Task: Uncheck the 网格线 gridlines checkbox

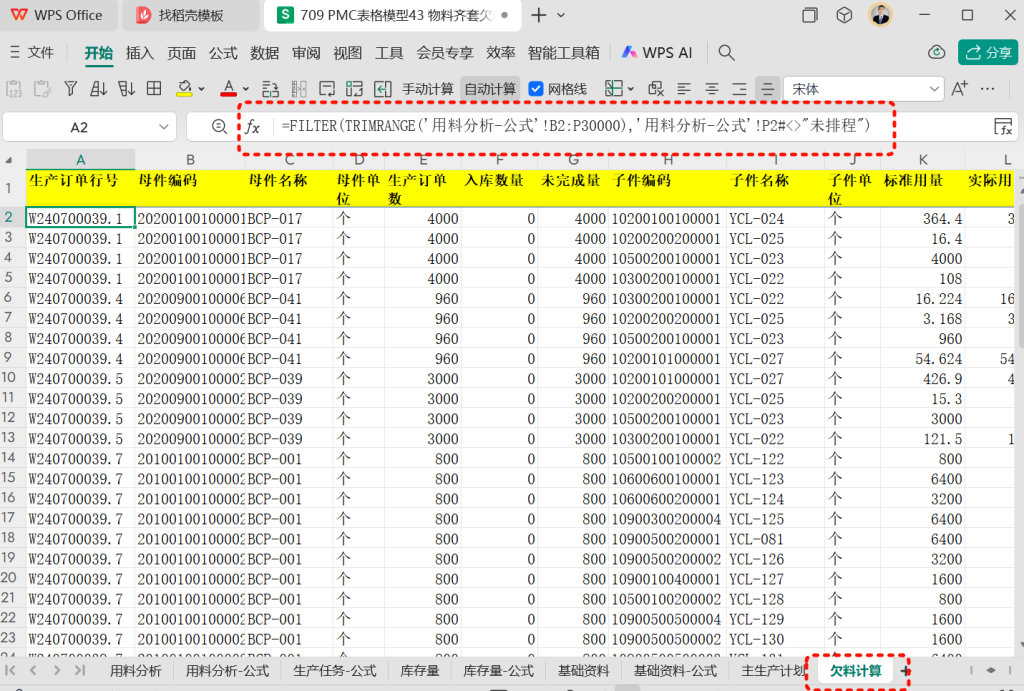Action: click(536, 89)
